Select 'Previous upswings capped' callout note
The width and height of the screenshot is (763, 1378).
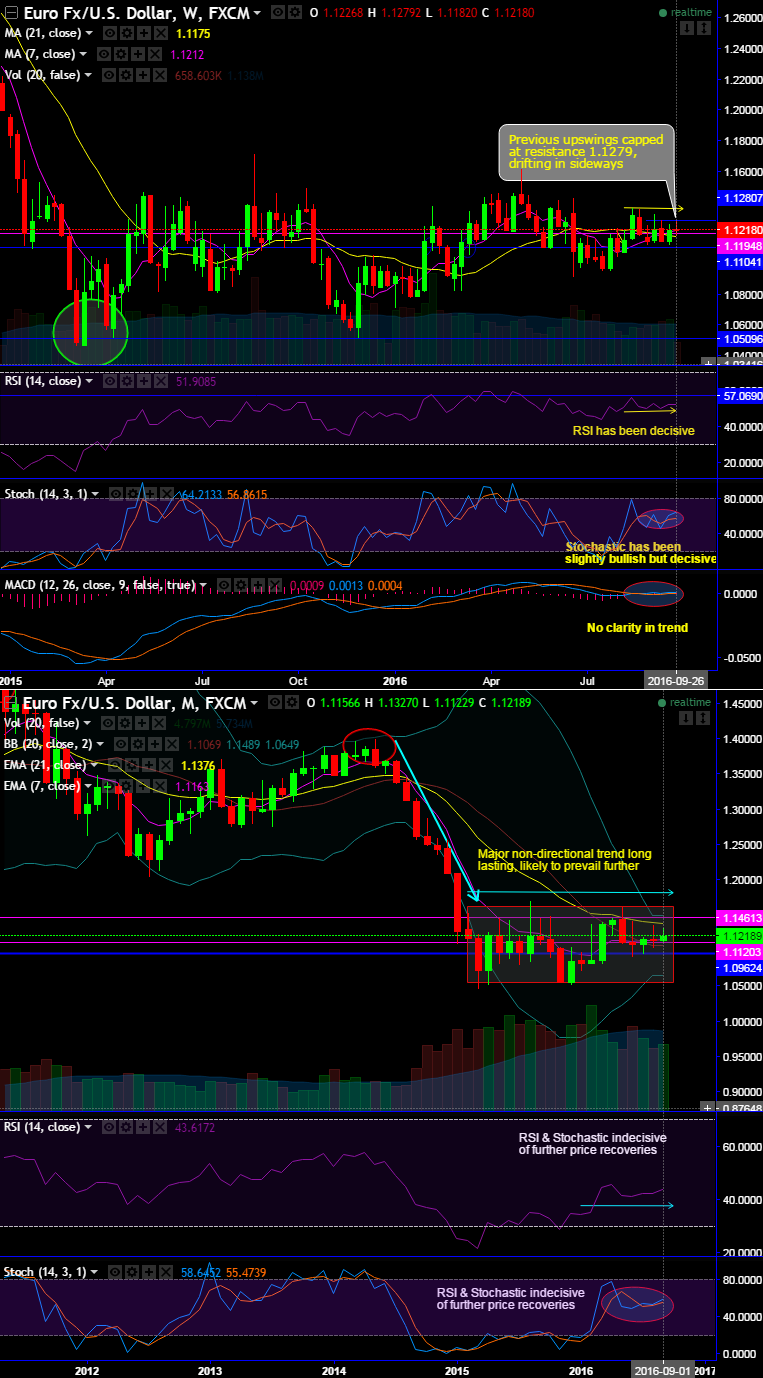pos(586,151)
